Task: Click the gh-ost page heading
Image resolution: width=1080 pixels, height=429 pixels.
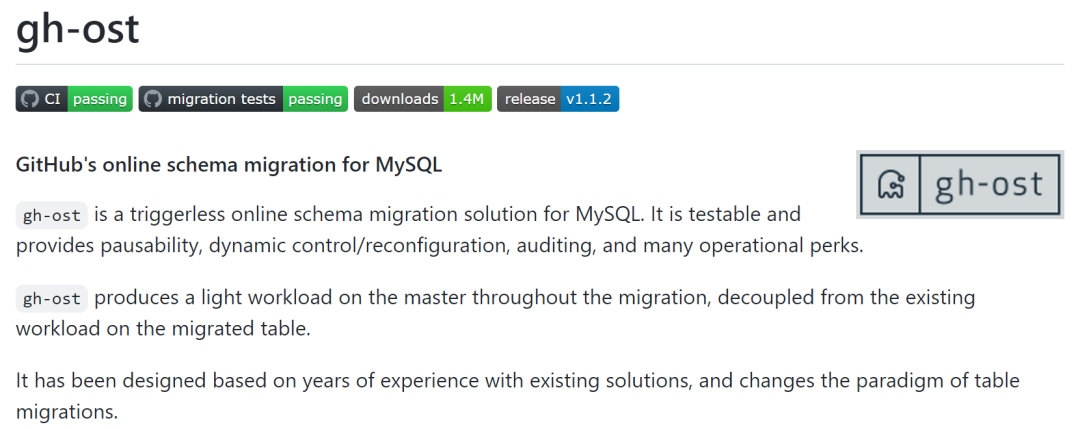Action: [77, 30]
